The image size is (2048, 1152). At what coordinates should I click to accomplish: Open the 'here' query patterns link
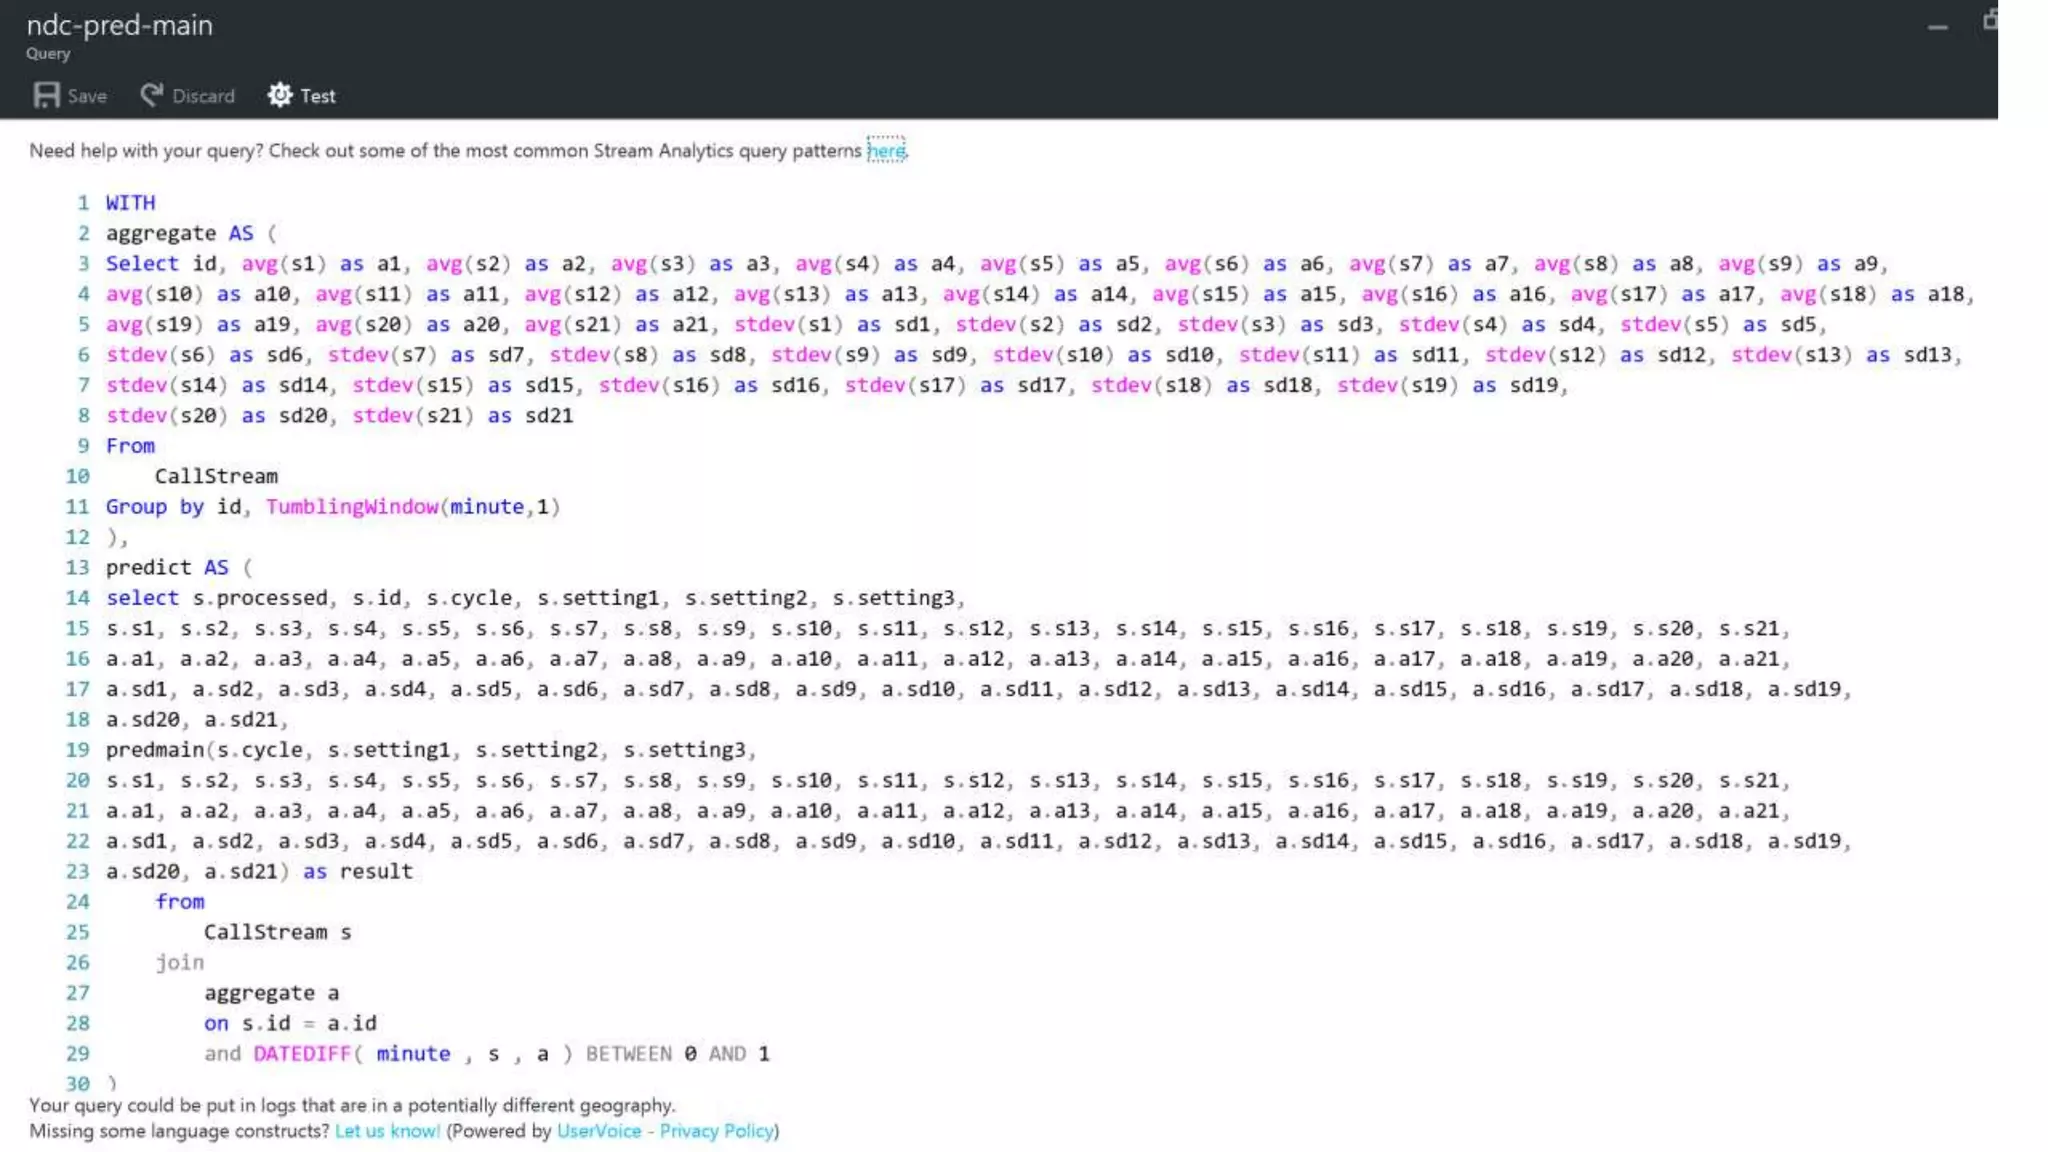pos(886,151)
